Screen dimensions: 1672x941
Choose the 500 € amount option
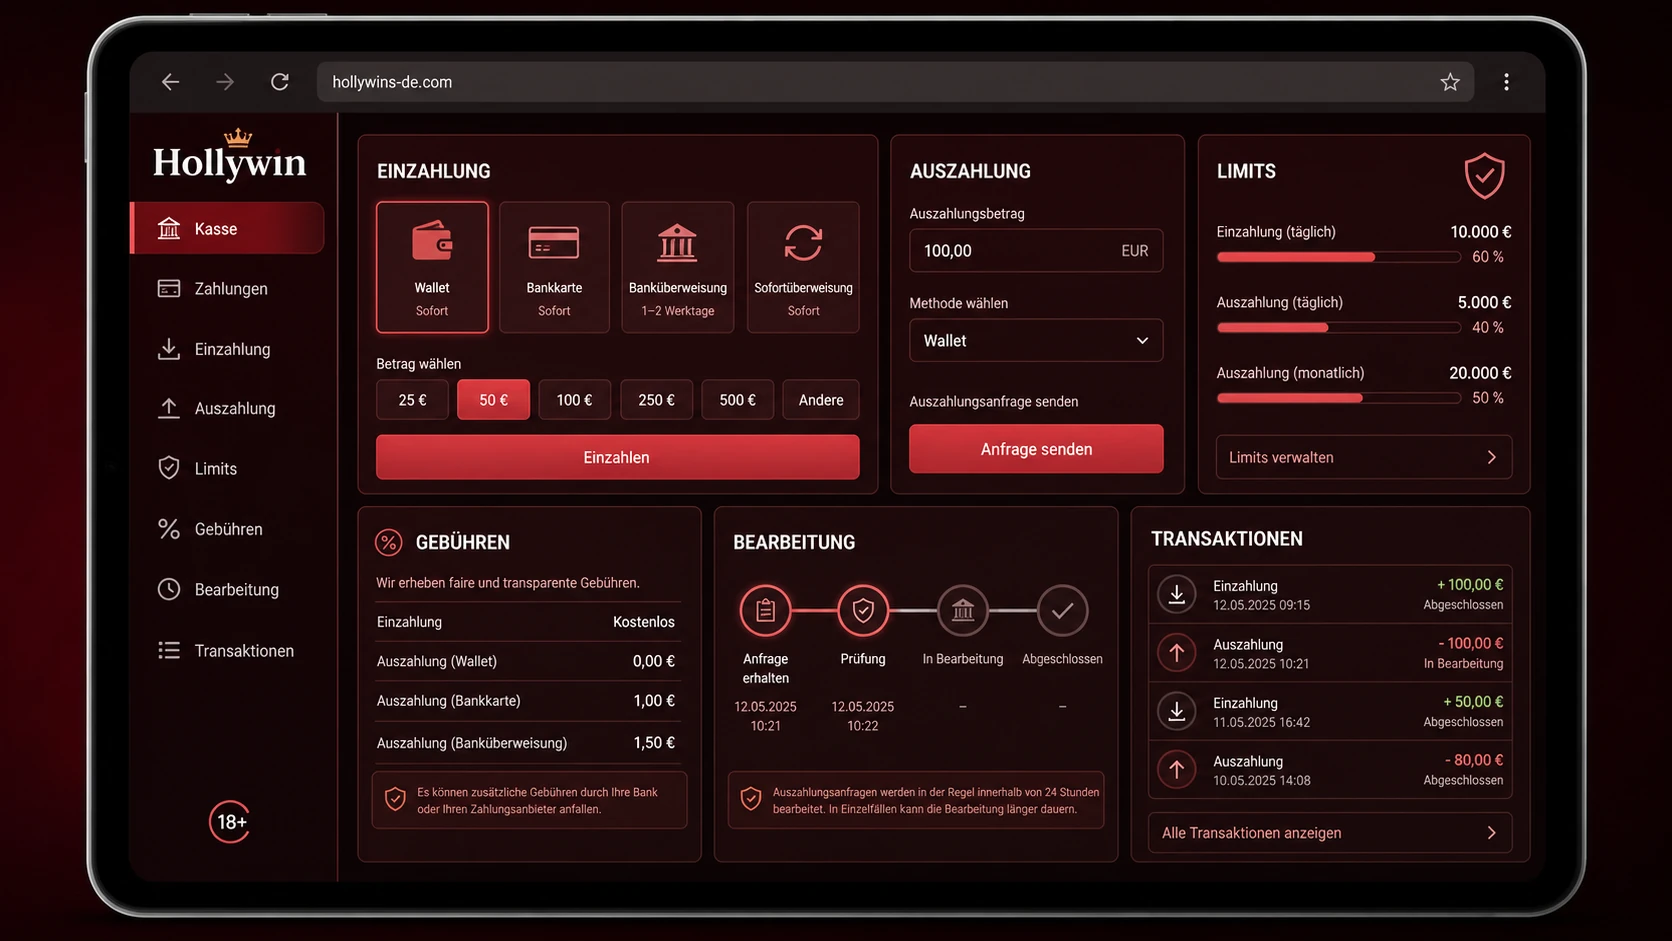pyautogui.click(x=737, y=400)
